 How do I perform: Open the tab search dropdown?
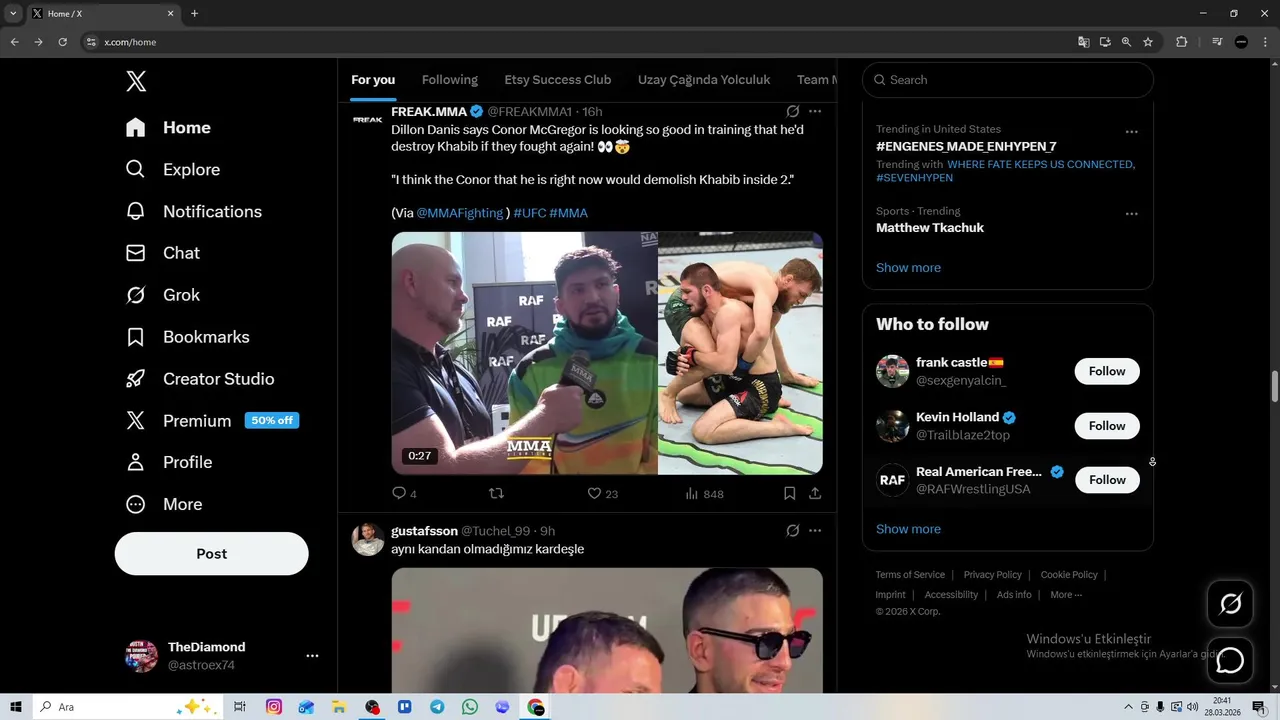coord(13,13)
